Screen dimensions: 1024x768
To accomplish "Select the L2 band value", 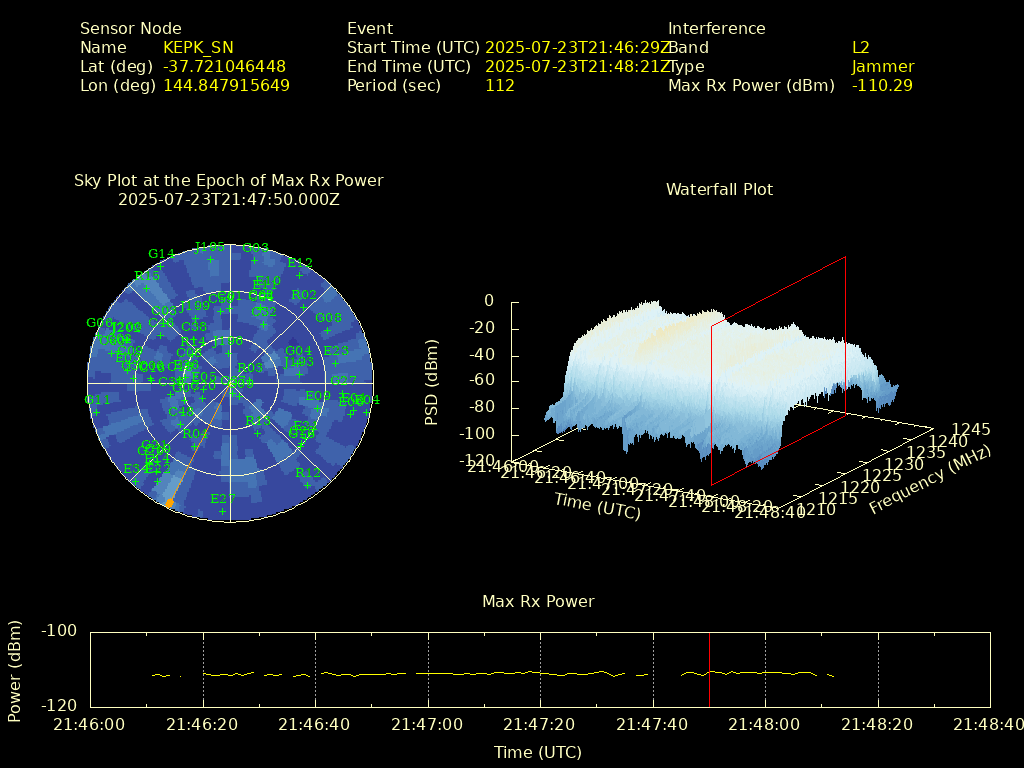I will pos(860,48).
